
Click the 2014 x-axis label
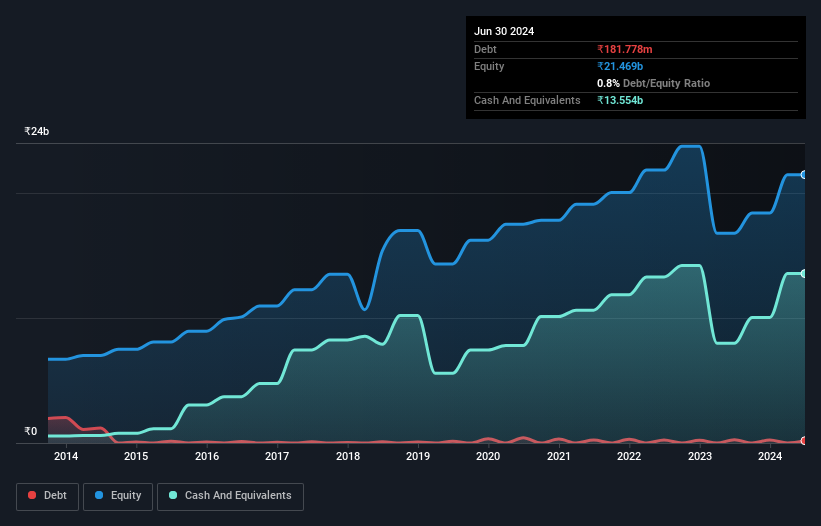pos(66,456)
